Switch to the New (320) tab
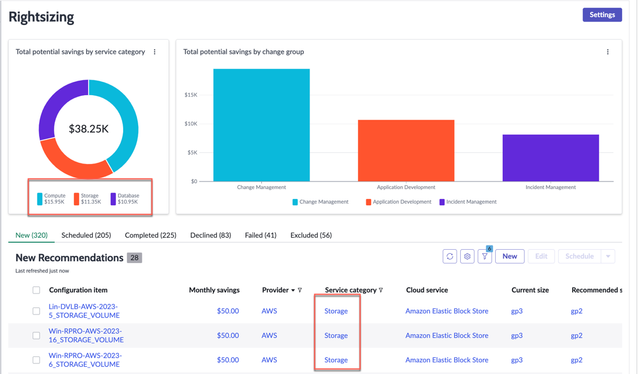Image resolution: width=638 pixels, height=374 pixels. click(x=31, y=235)
